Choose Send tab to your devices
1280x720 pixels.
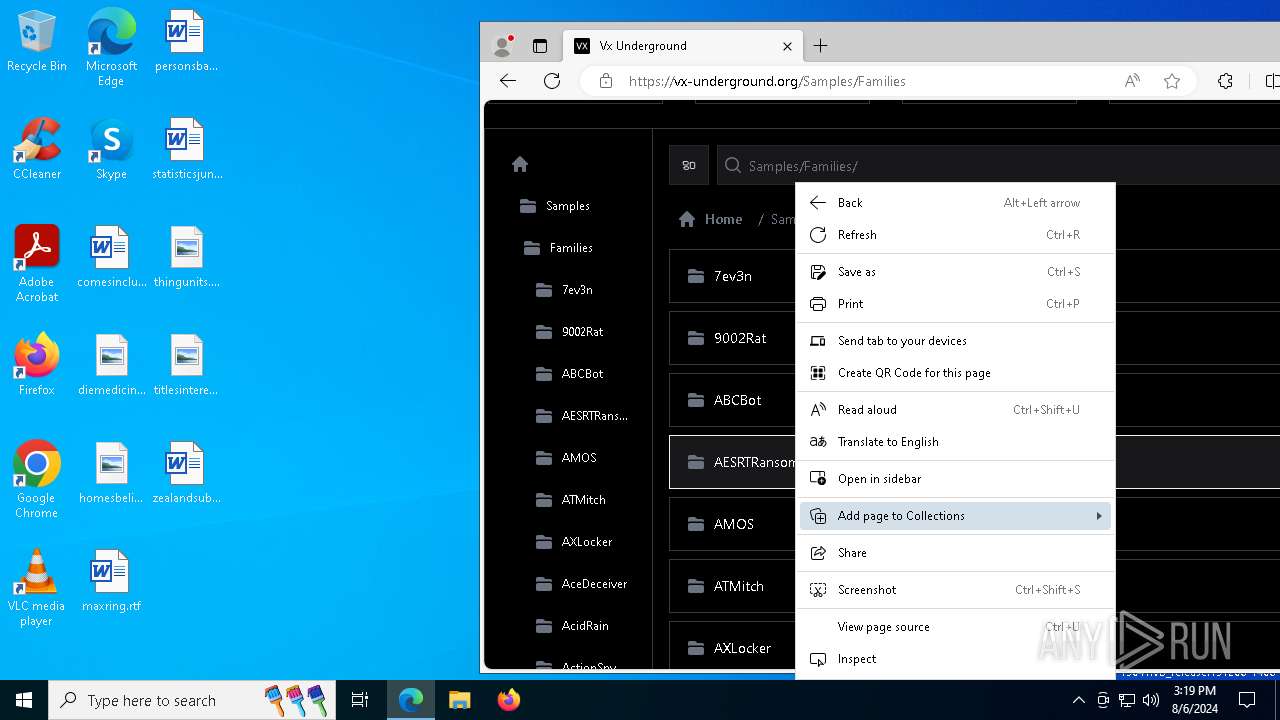(955, 341)
